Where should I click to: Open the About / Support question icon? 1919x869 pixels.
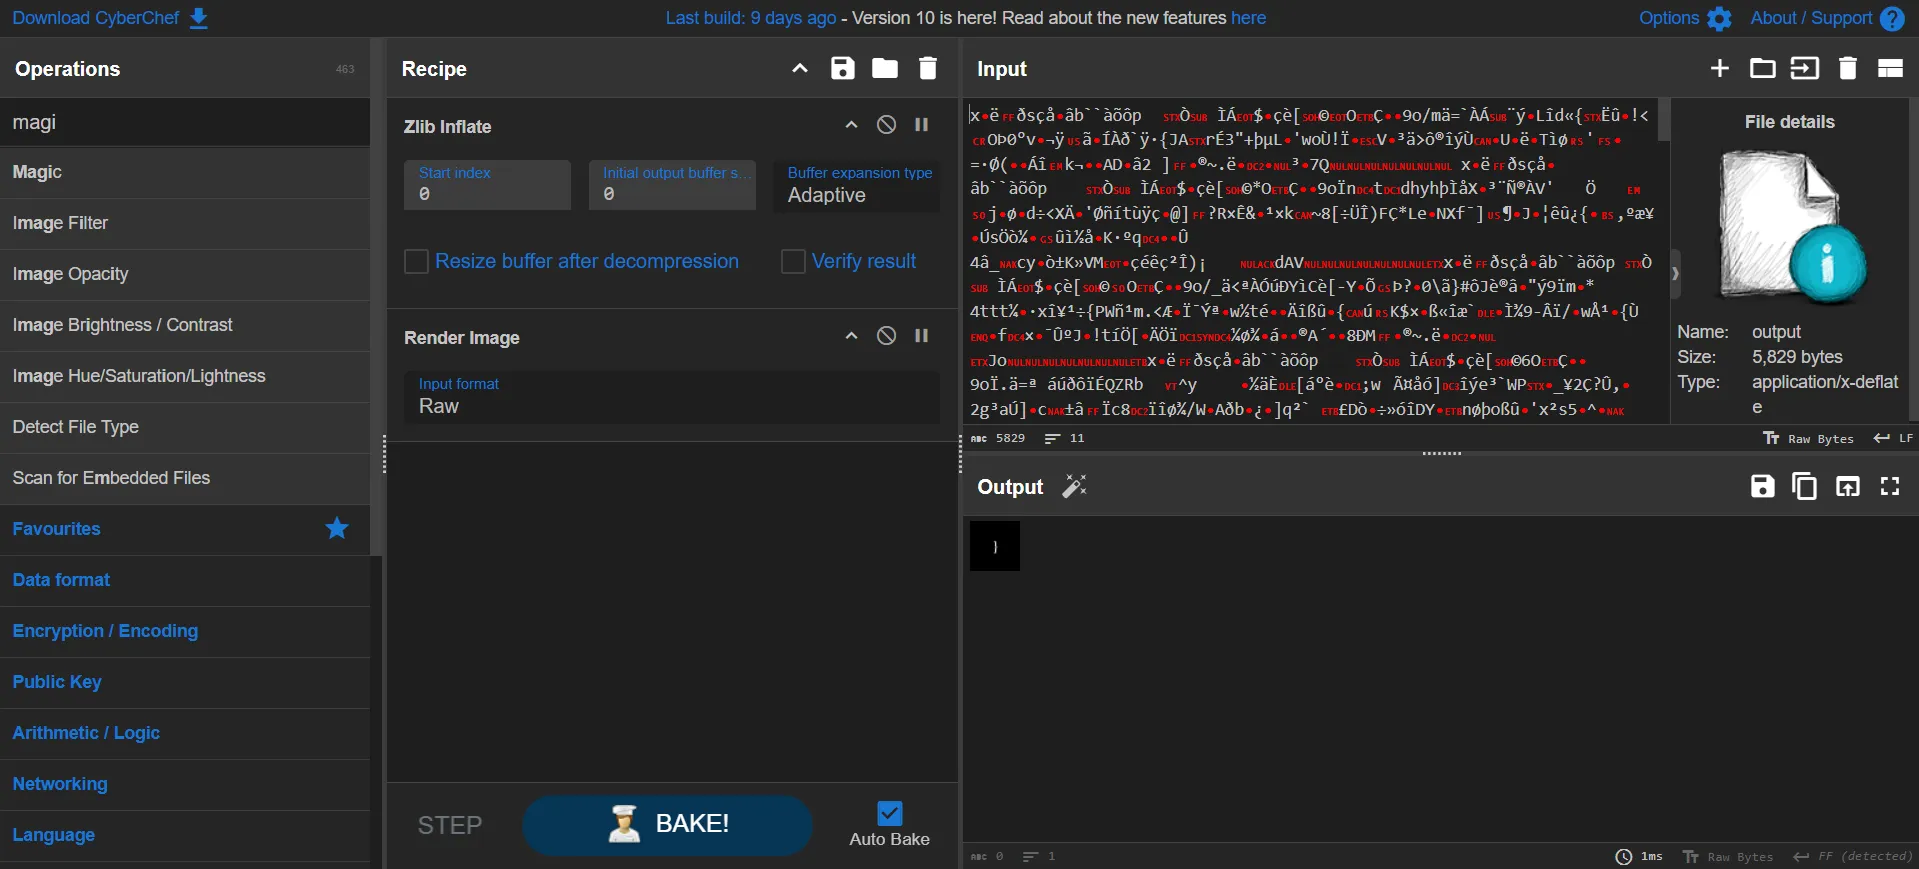(x=1892, y=19)
